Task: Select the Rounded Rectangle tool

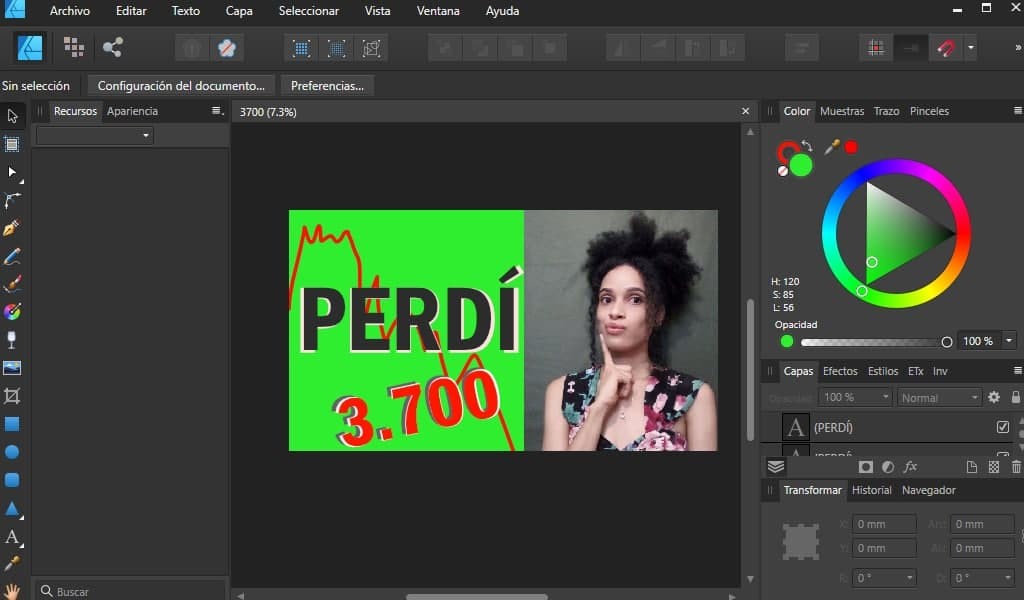Action: (x=12, y=480)
